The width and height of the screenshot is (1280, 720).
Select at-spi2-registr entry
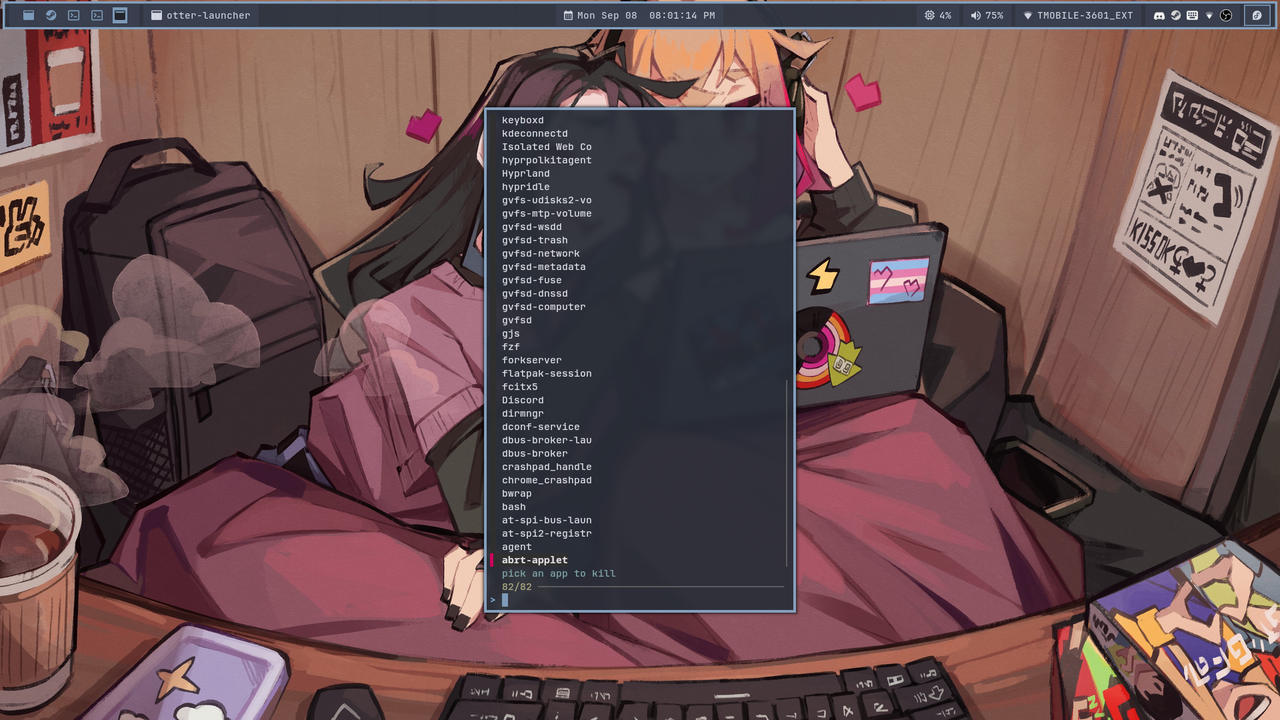click(547, 533)
